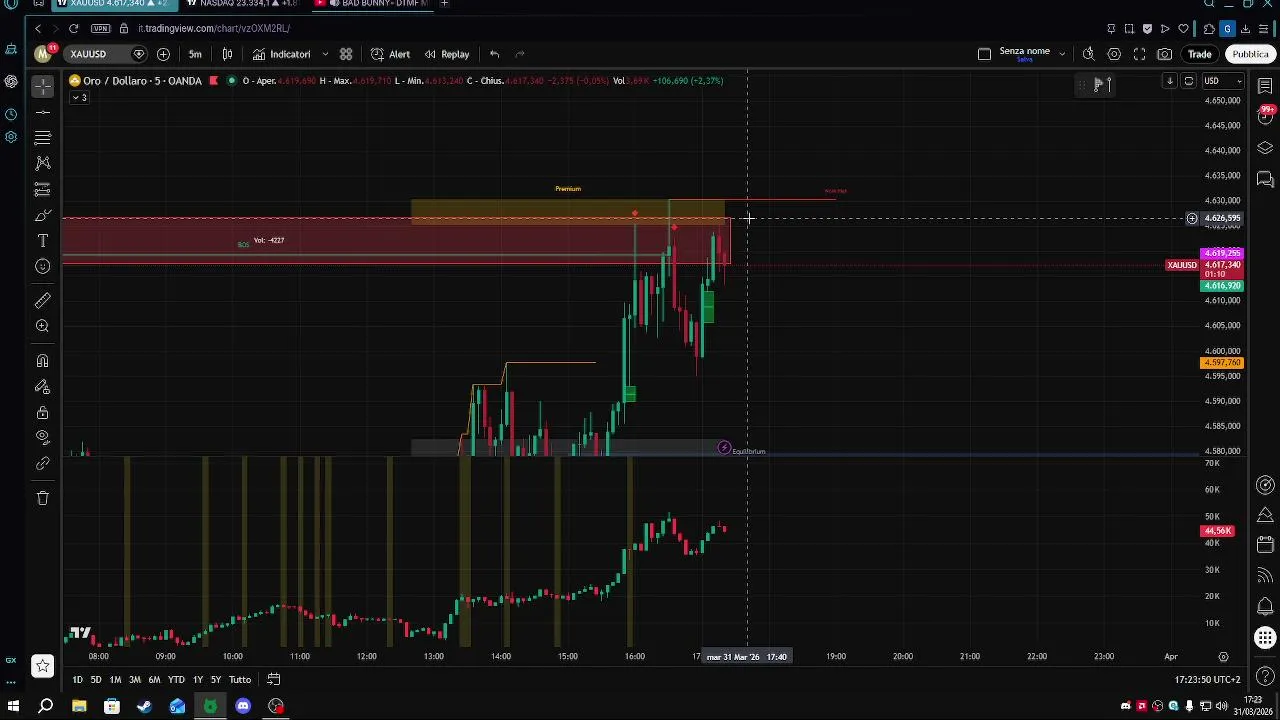
Task: Open the timezone menu showing UTC+2
Action: 1207,680
